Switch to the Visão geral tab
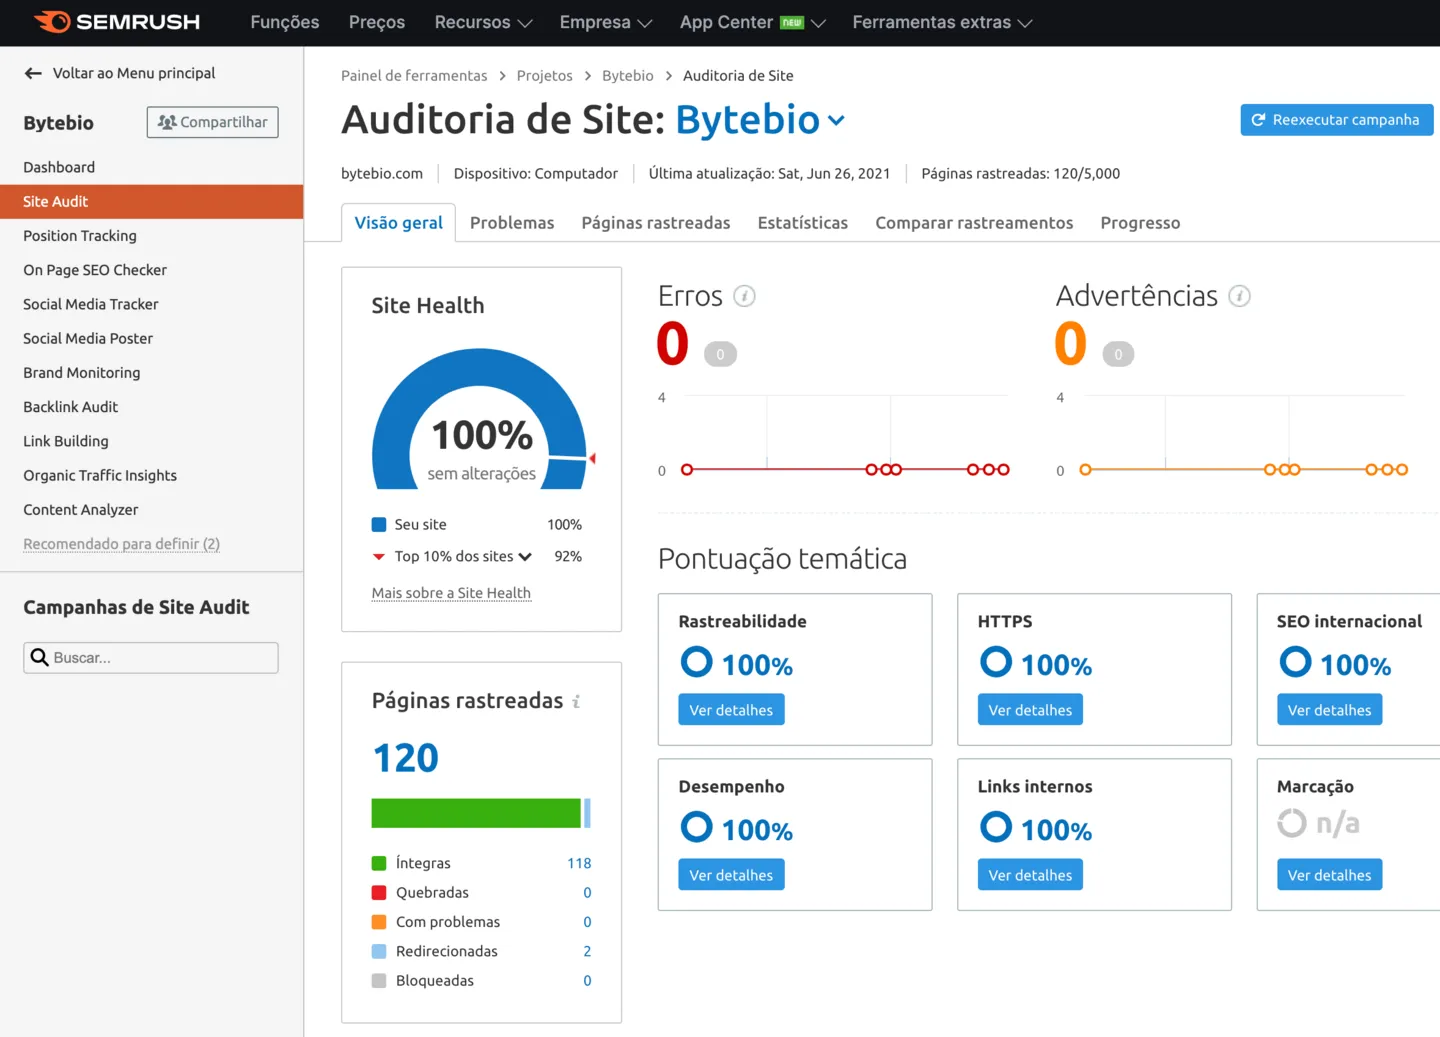The image size is (1440, 1037). coord(398,223)
